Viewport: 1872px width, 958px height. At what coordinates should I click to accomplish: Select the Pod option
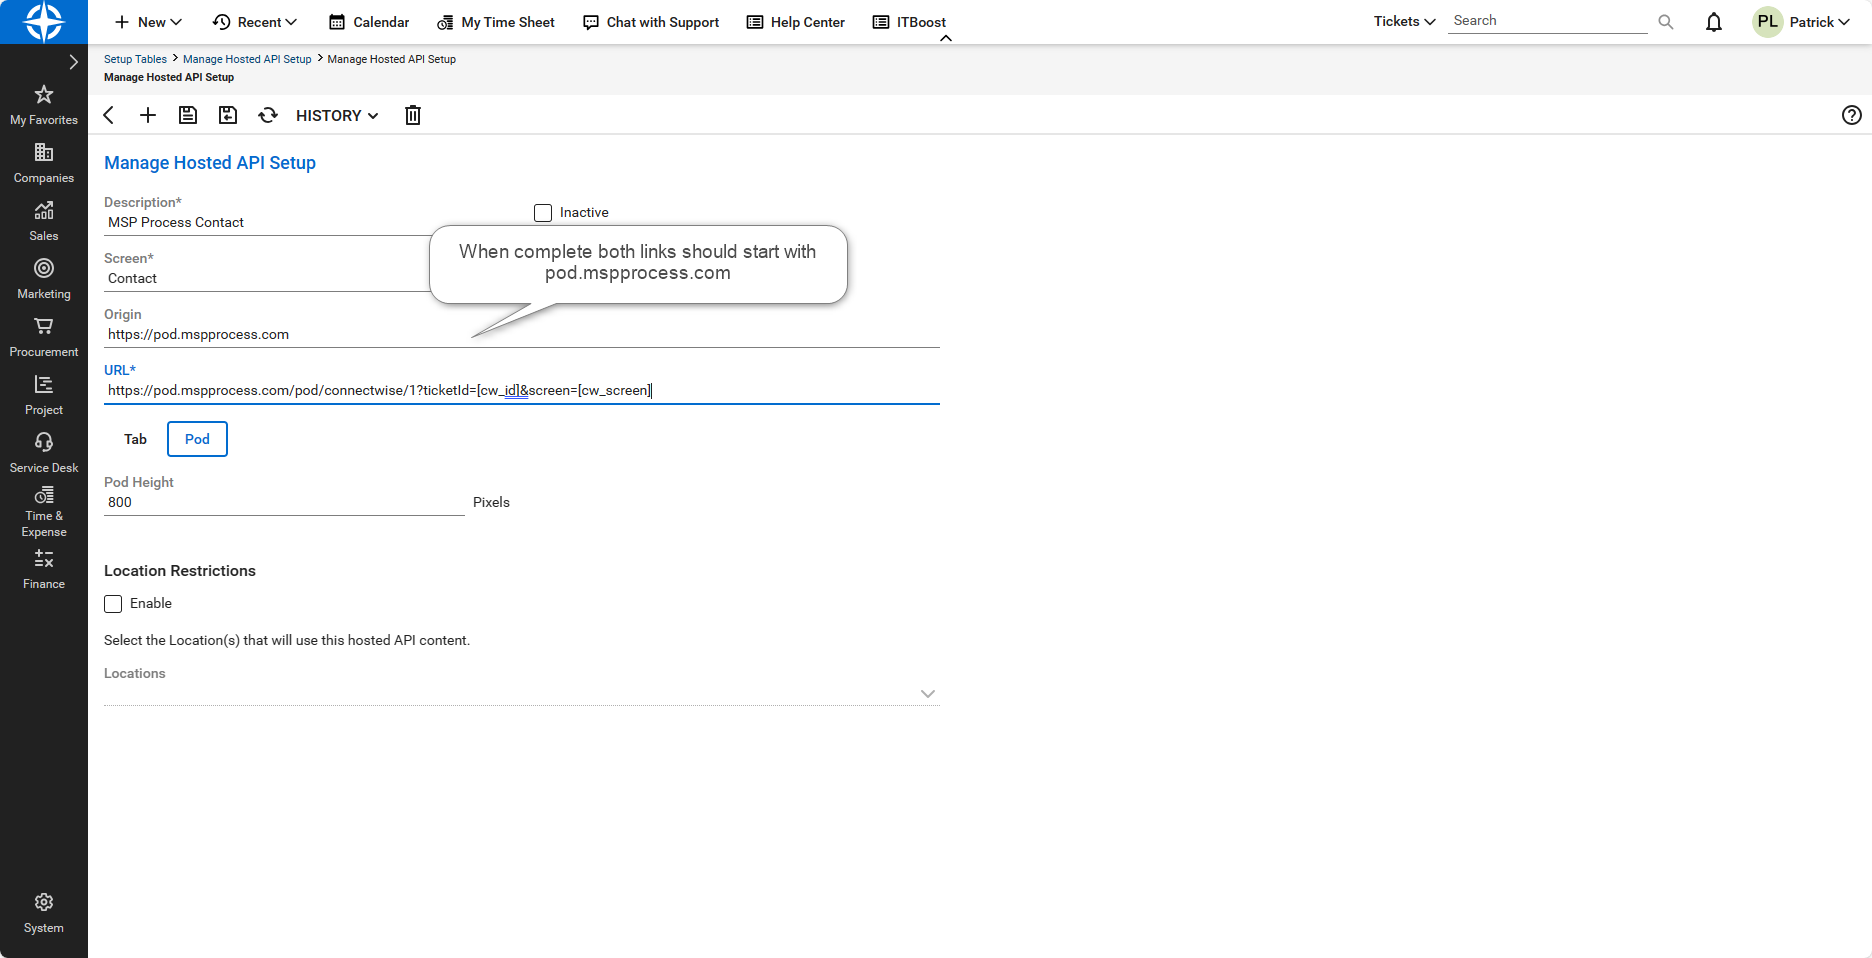click(197, 439)
